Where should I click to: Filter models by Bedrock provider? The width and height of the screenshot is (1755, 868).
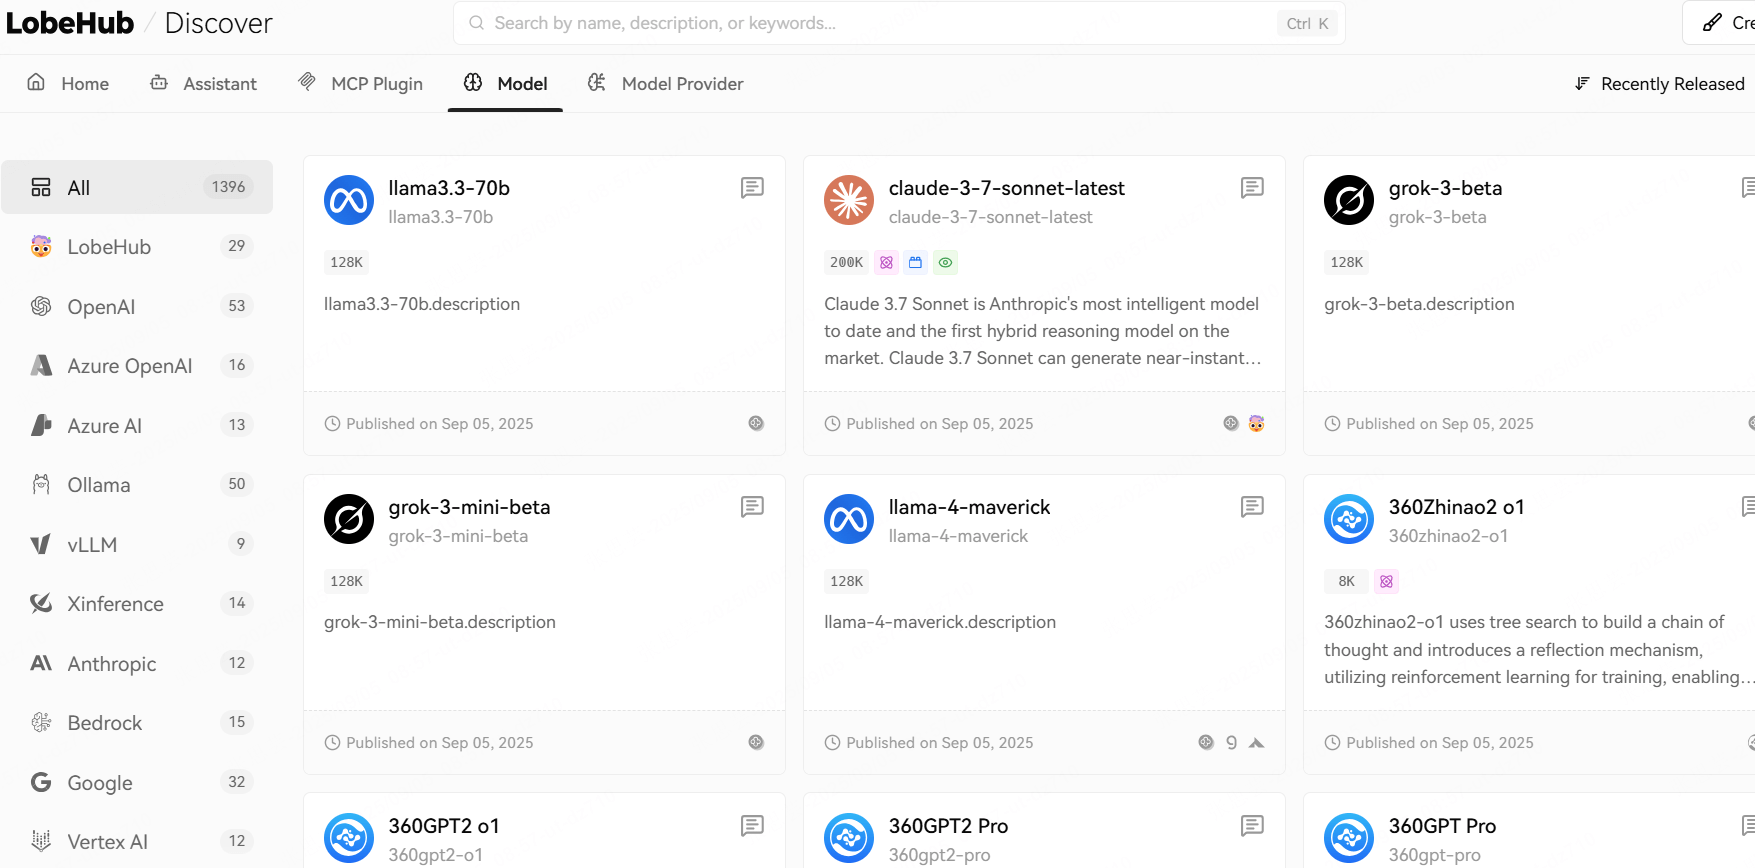[137, 723]
